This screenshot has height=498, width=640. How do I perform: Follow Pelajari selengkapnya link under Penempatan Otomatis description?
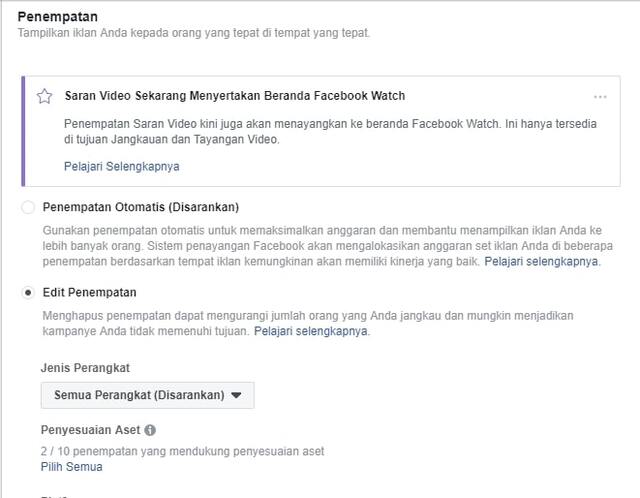(x=541, y=261)
